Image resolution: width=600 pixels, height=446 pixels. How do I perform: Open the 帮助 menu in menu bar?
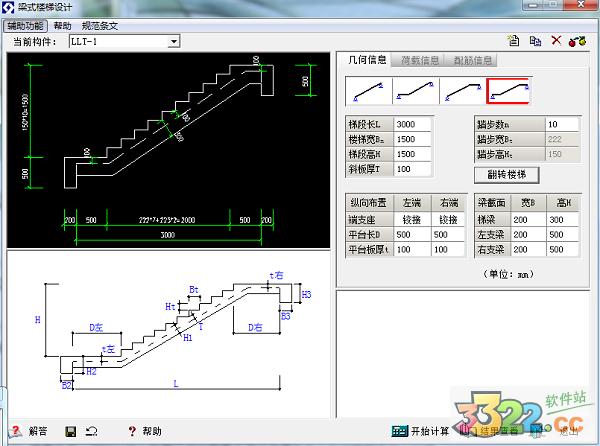(62, 26)
